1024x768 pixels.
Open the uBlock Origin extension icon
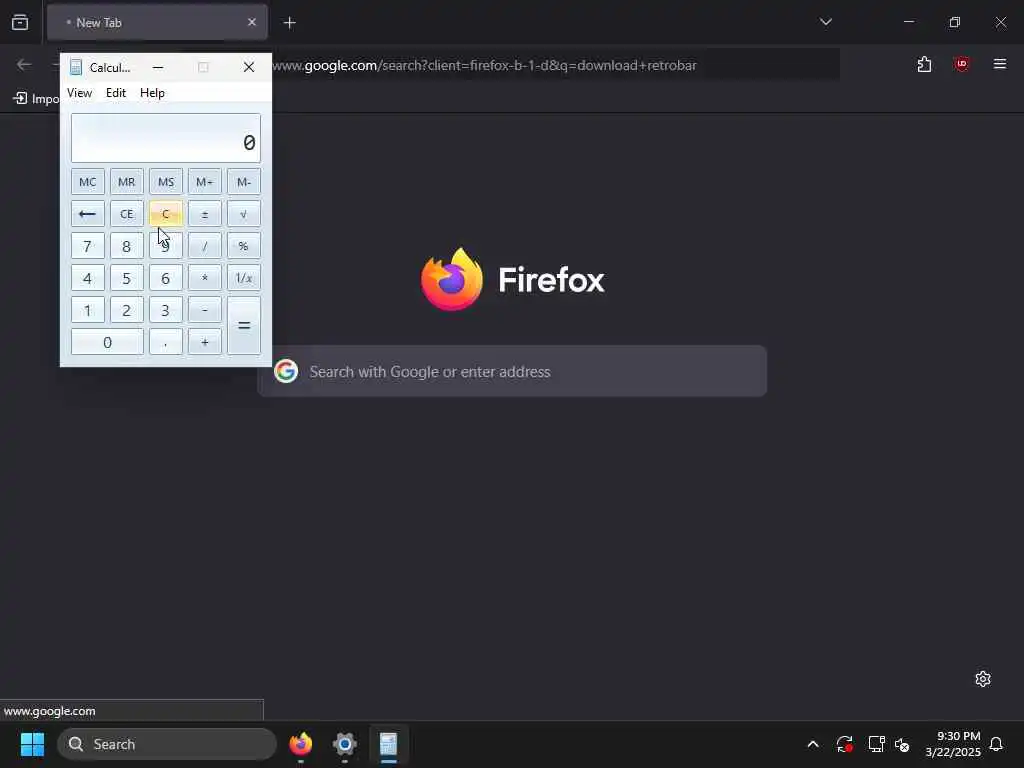point(961,64)
